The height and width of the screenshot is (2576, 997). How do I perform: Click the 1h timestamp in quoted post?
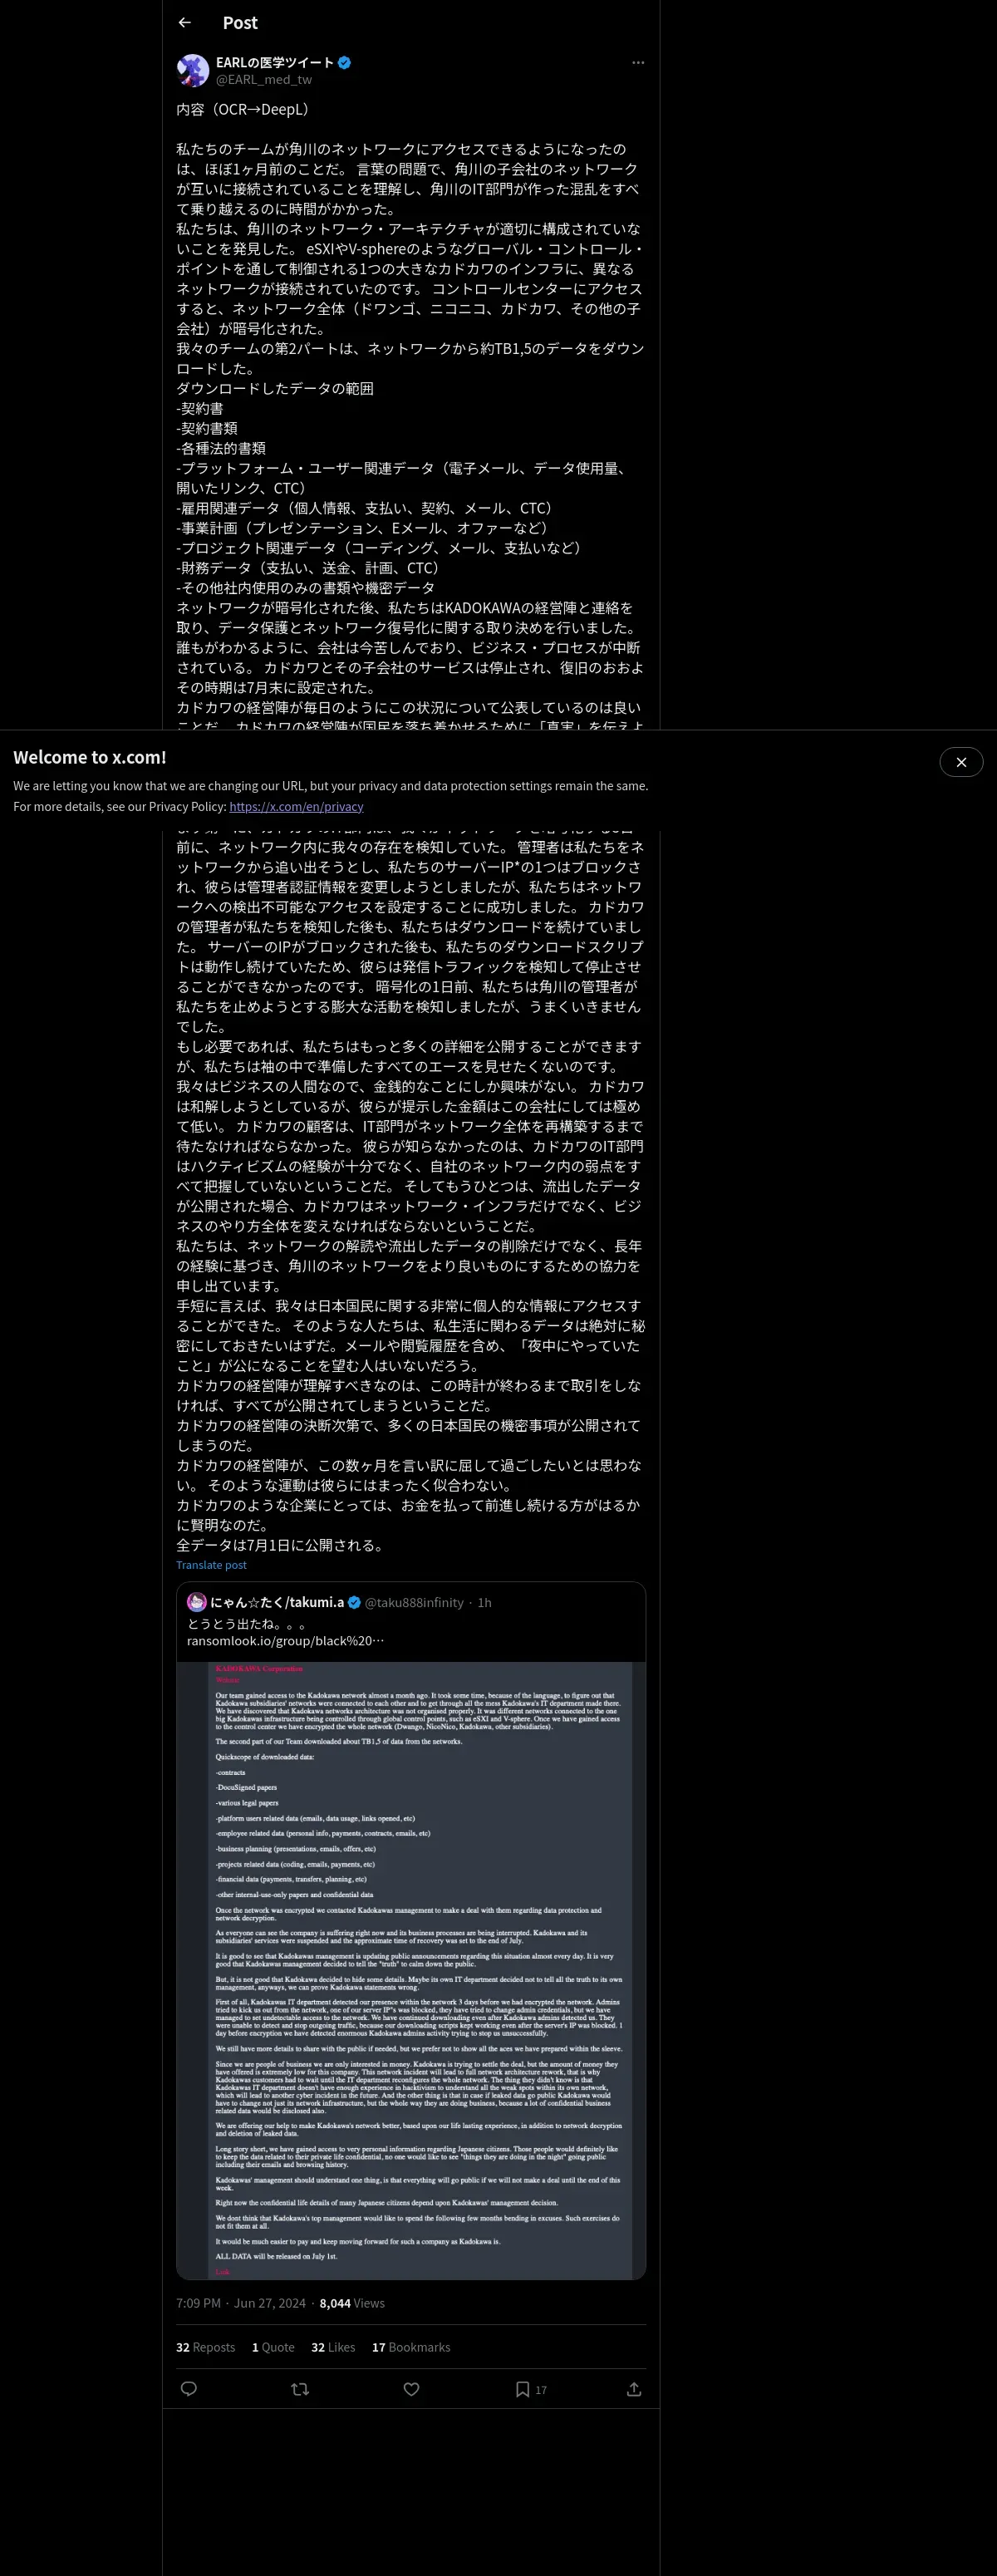pos(484,1602)
